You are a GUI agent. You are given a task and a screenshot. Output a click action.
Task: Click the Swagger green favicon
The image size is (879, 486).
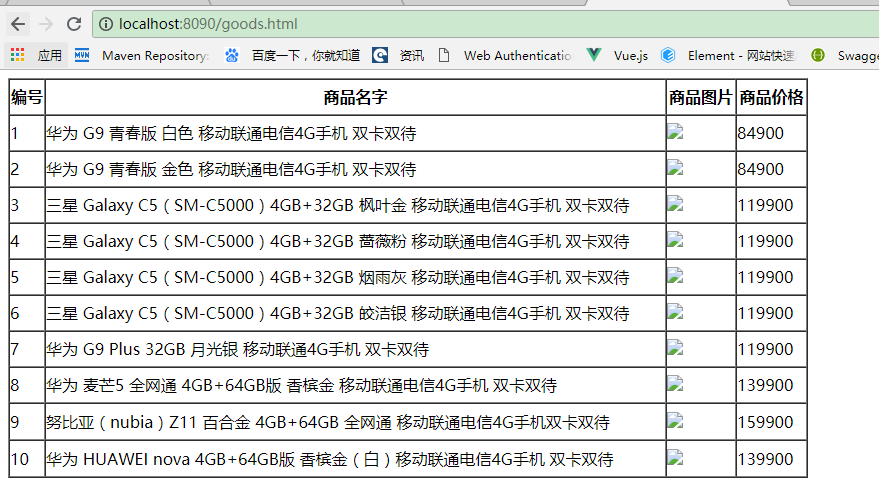(818, 55)
